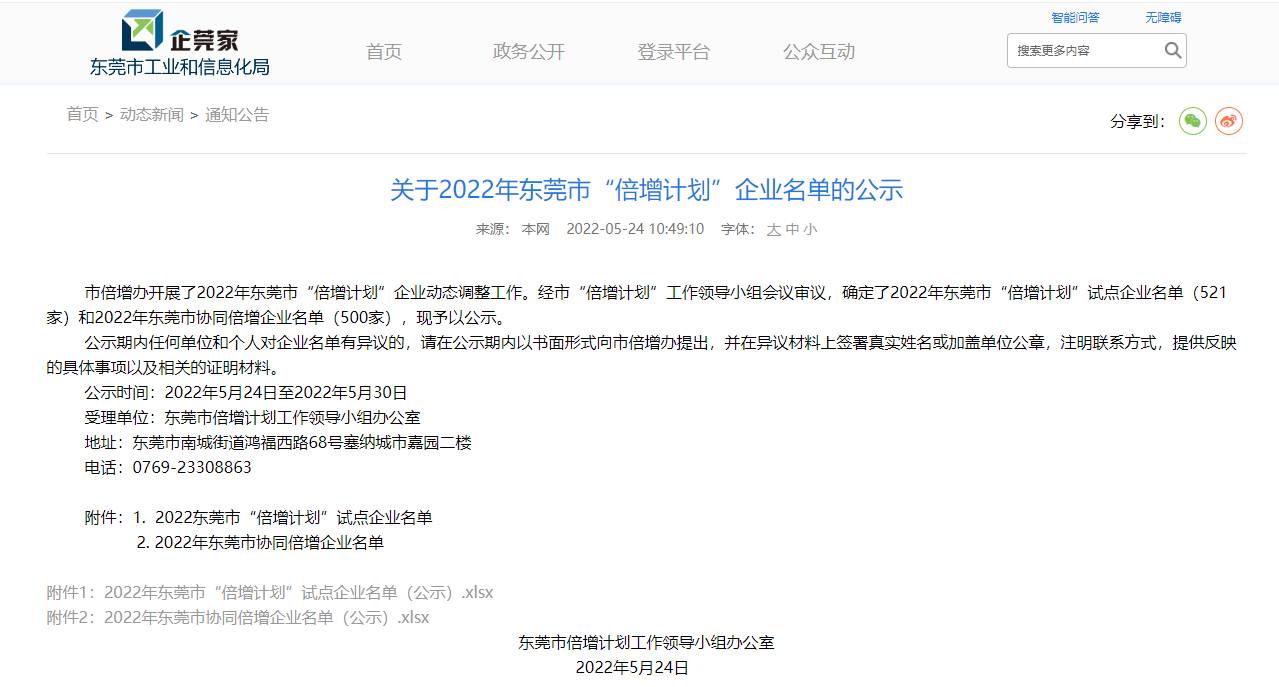Click the WeChat share icon
The image size is (1279, 687).
point(1192,121)
